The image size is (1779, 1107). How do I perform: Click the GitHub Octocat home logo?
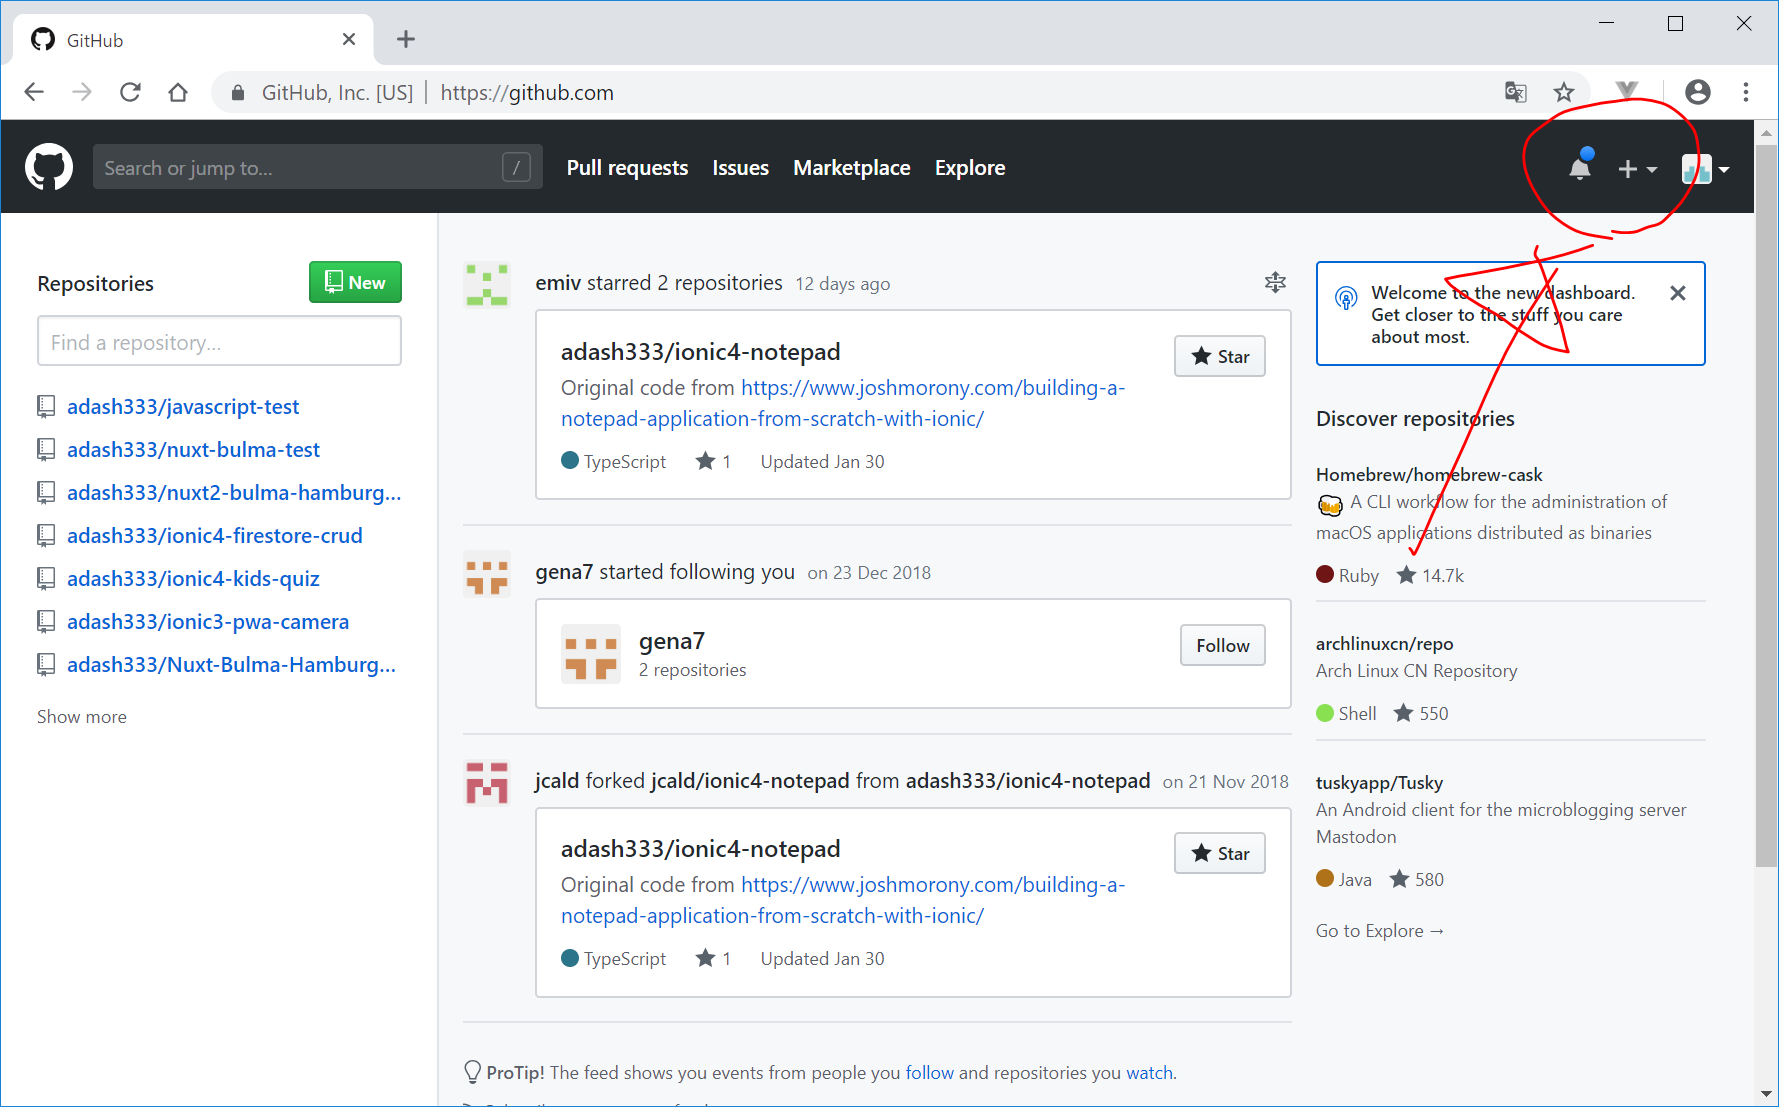click(49, 167)
